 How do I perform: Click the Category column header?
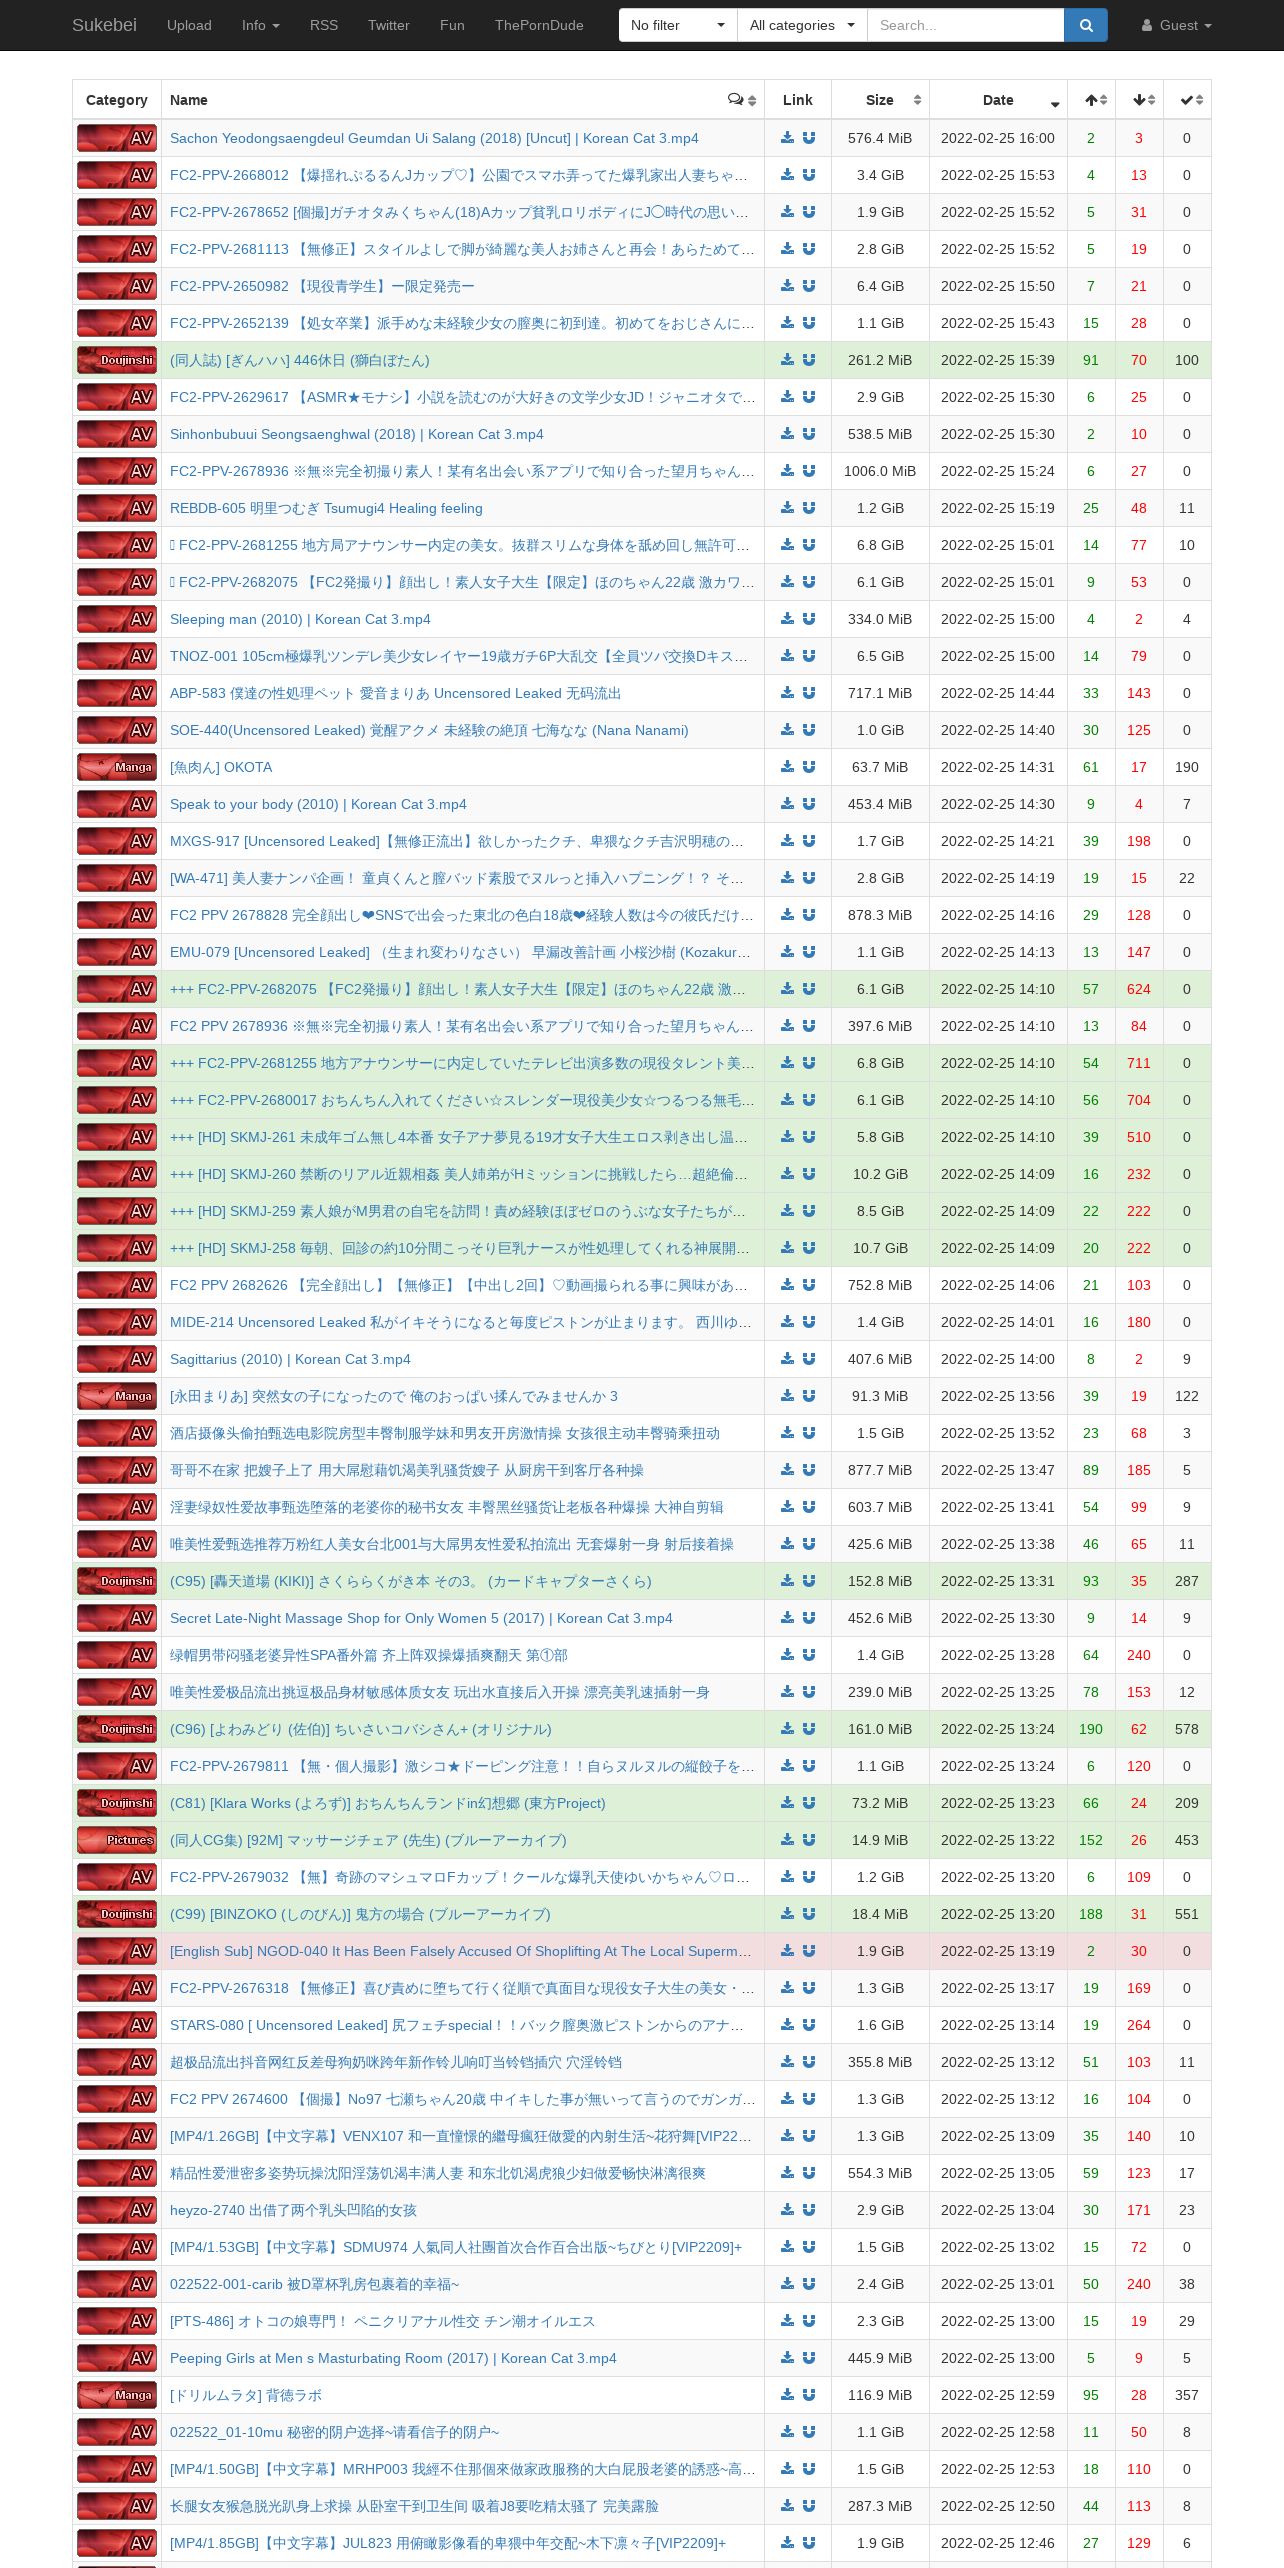tap(117, 100)
